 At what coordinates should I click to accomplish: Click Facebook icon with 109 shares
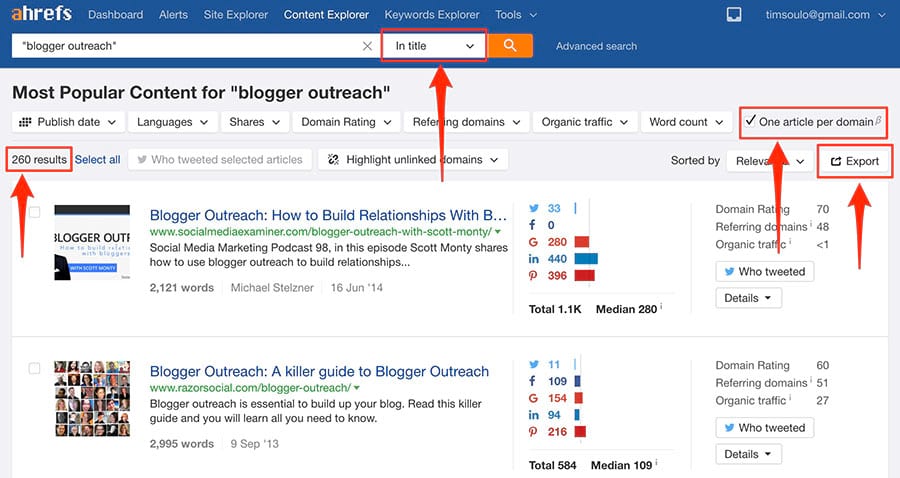[533, 381]
